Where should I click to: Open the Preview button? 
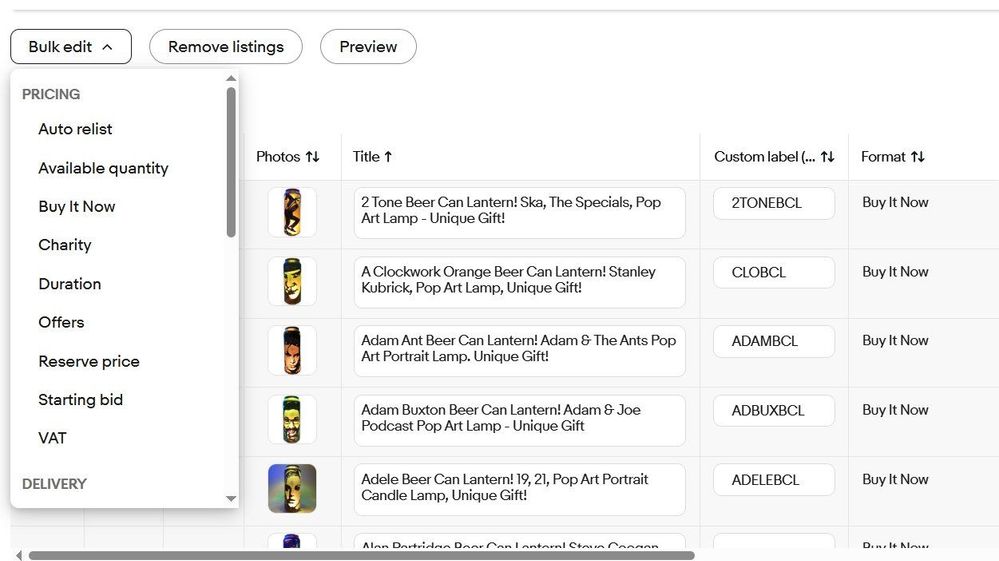pyautogui.click(x=368, y=46)
